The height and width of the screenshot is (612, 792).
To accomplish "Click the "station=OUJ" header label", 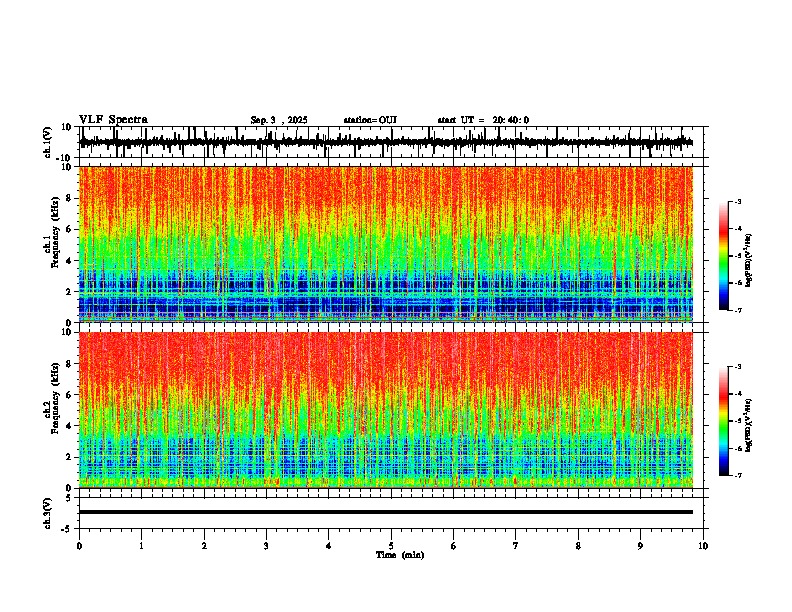I will coord(370,120).
